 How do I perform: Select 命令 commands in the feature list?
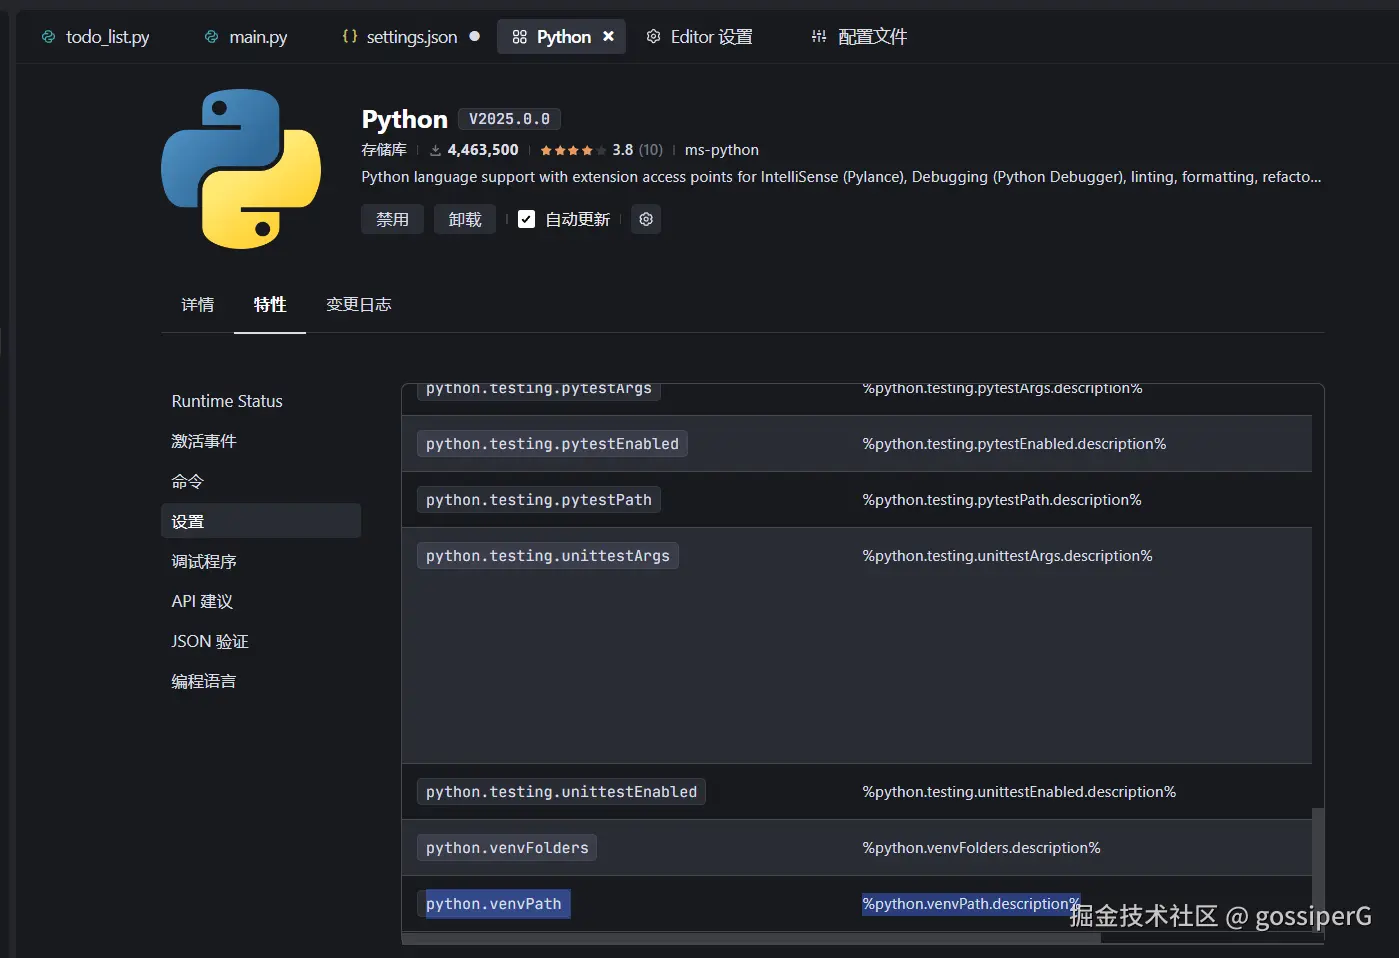[x=188, y=481]
